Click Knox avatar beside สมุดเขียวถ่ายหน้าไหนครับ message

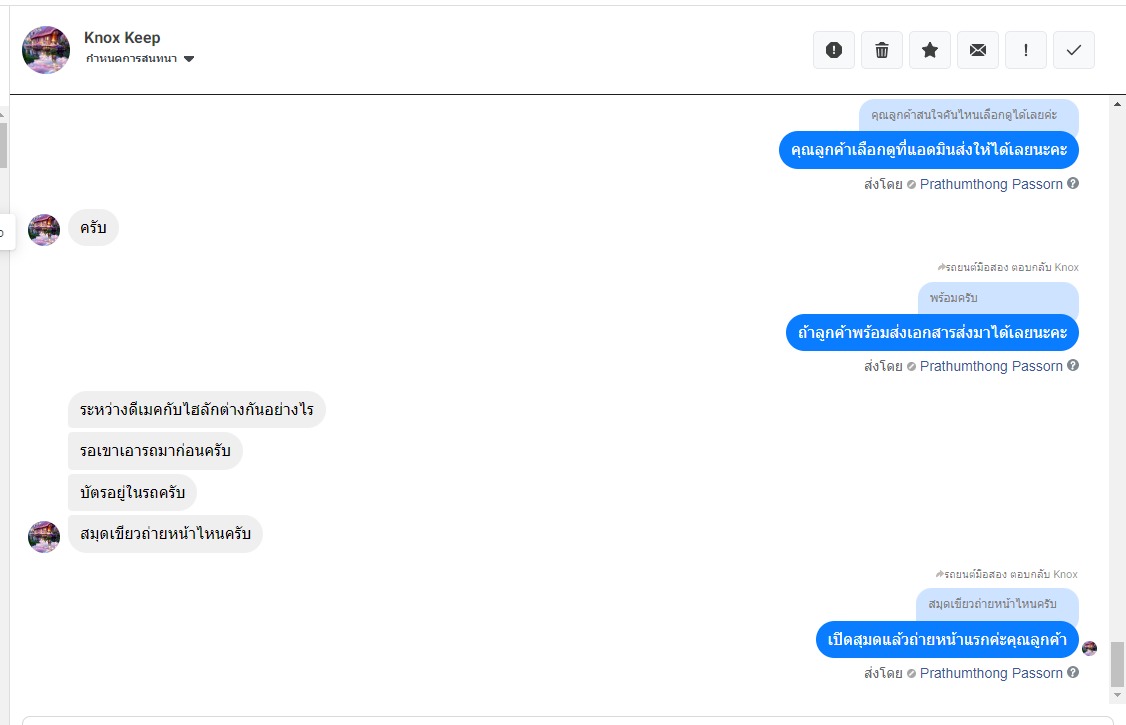coord(44,535)
